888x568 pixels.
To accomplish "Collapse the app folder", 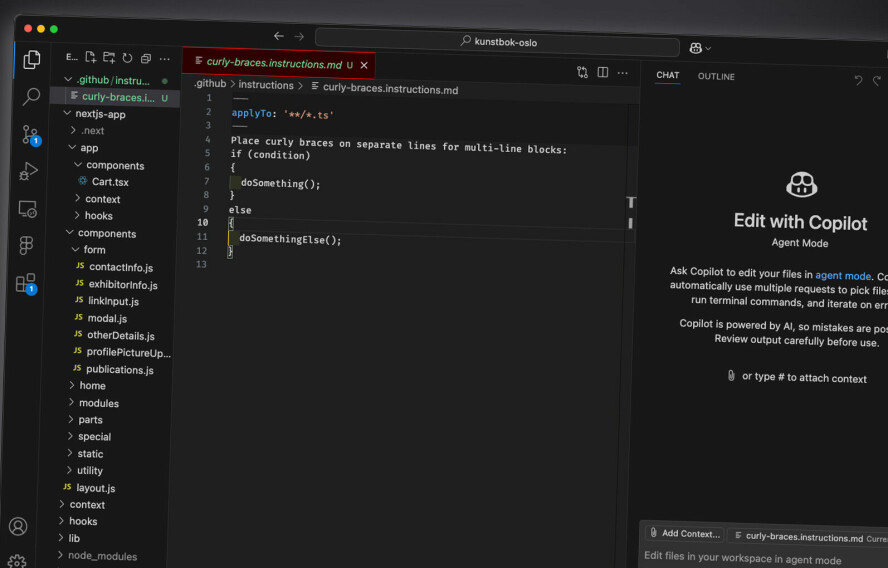I will [x=89, y=148].
